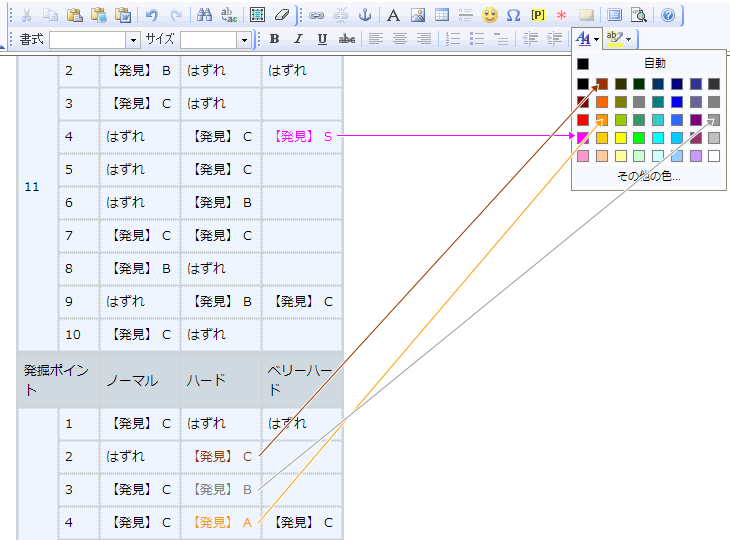
Task: Click the large letter A icon
Action: [393, 15]
